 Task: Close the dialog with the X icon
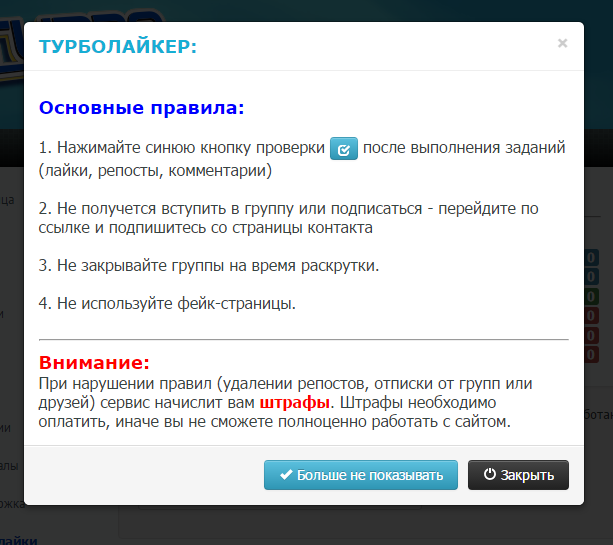click(x=562, y=43)
